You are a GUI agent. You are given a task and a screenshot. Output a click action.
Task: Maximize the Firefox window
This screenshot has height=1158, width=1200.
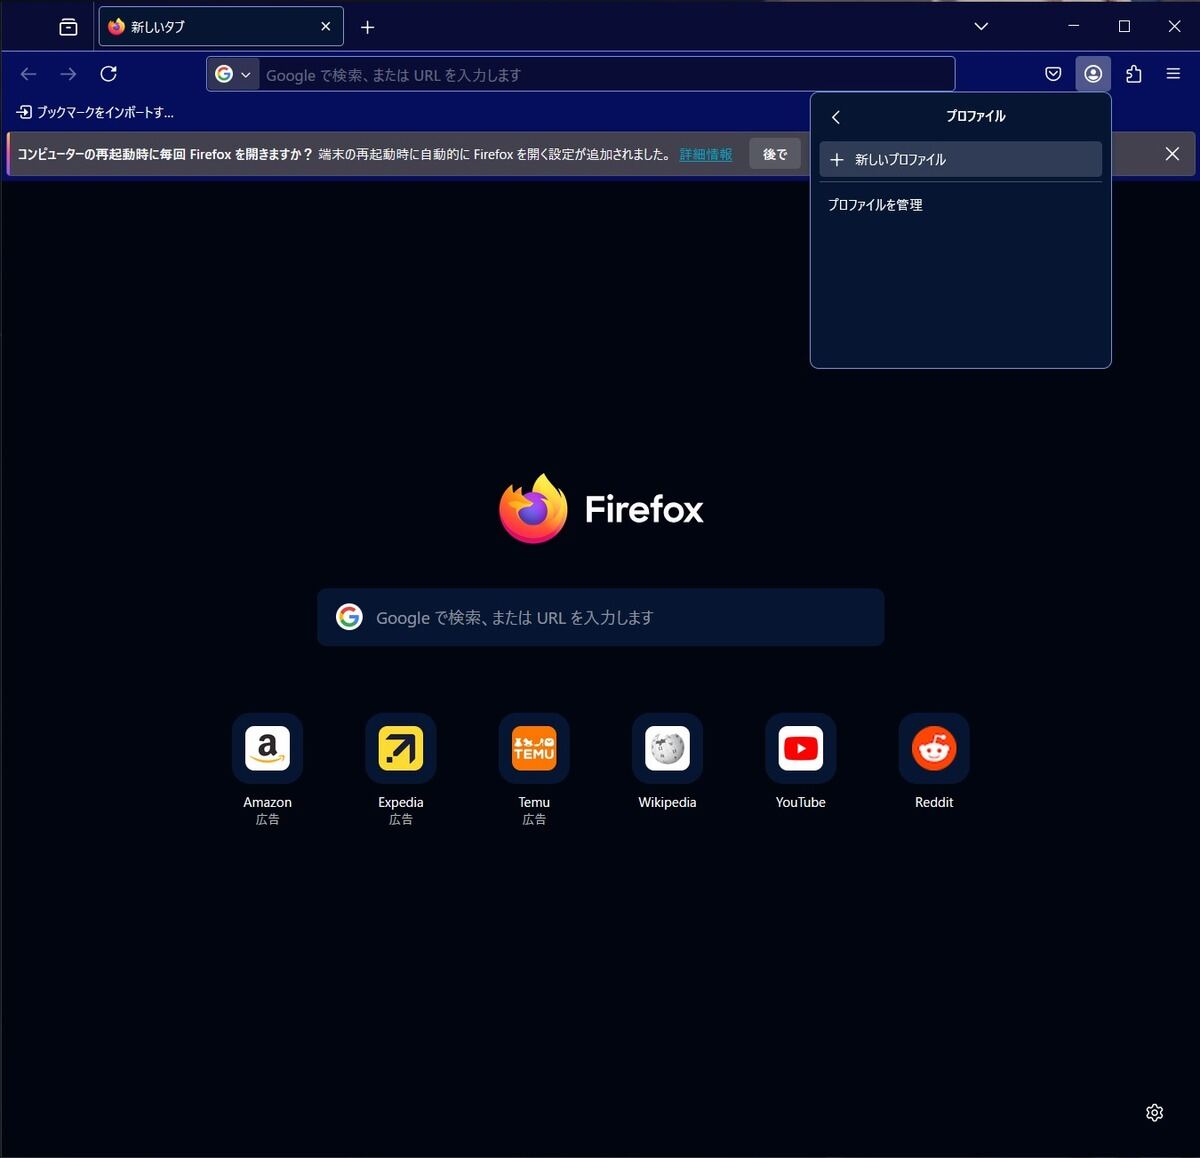point(1124,26)
